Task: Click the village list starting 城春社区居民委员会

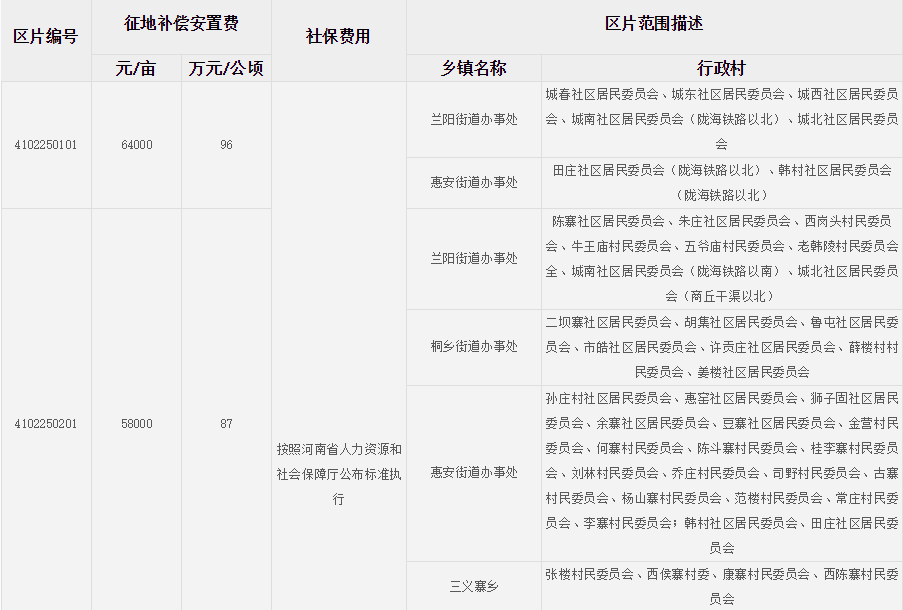Action: coord(722,119)
